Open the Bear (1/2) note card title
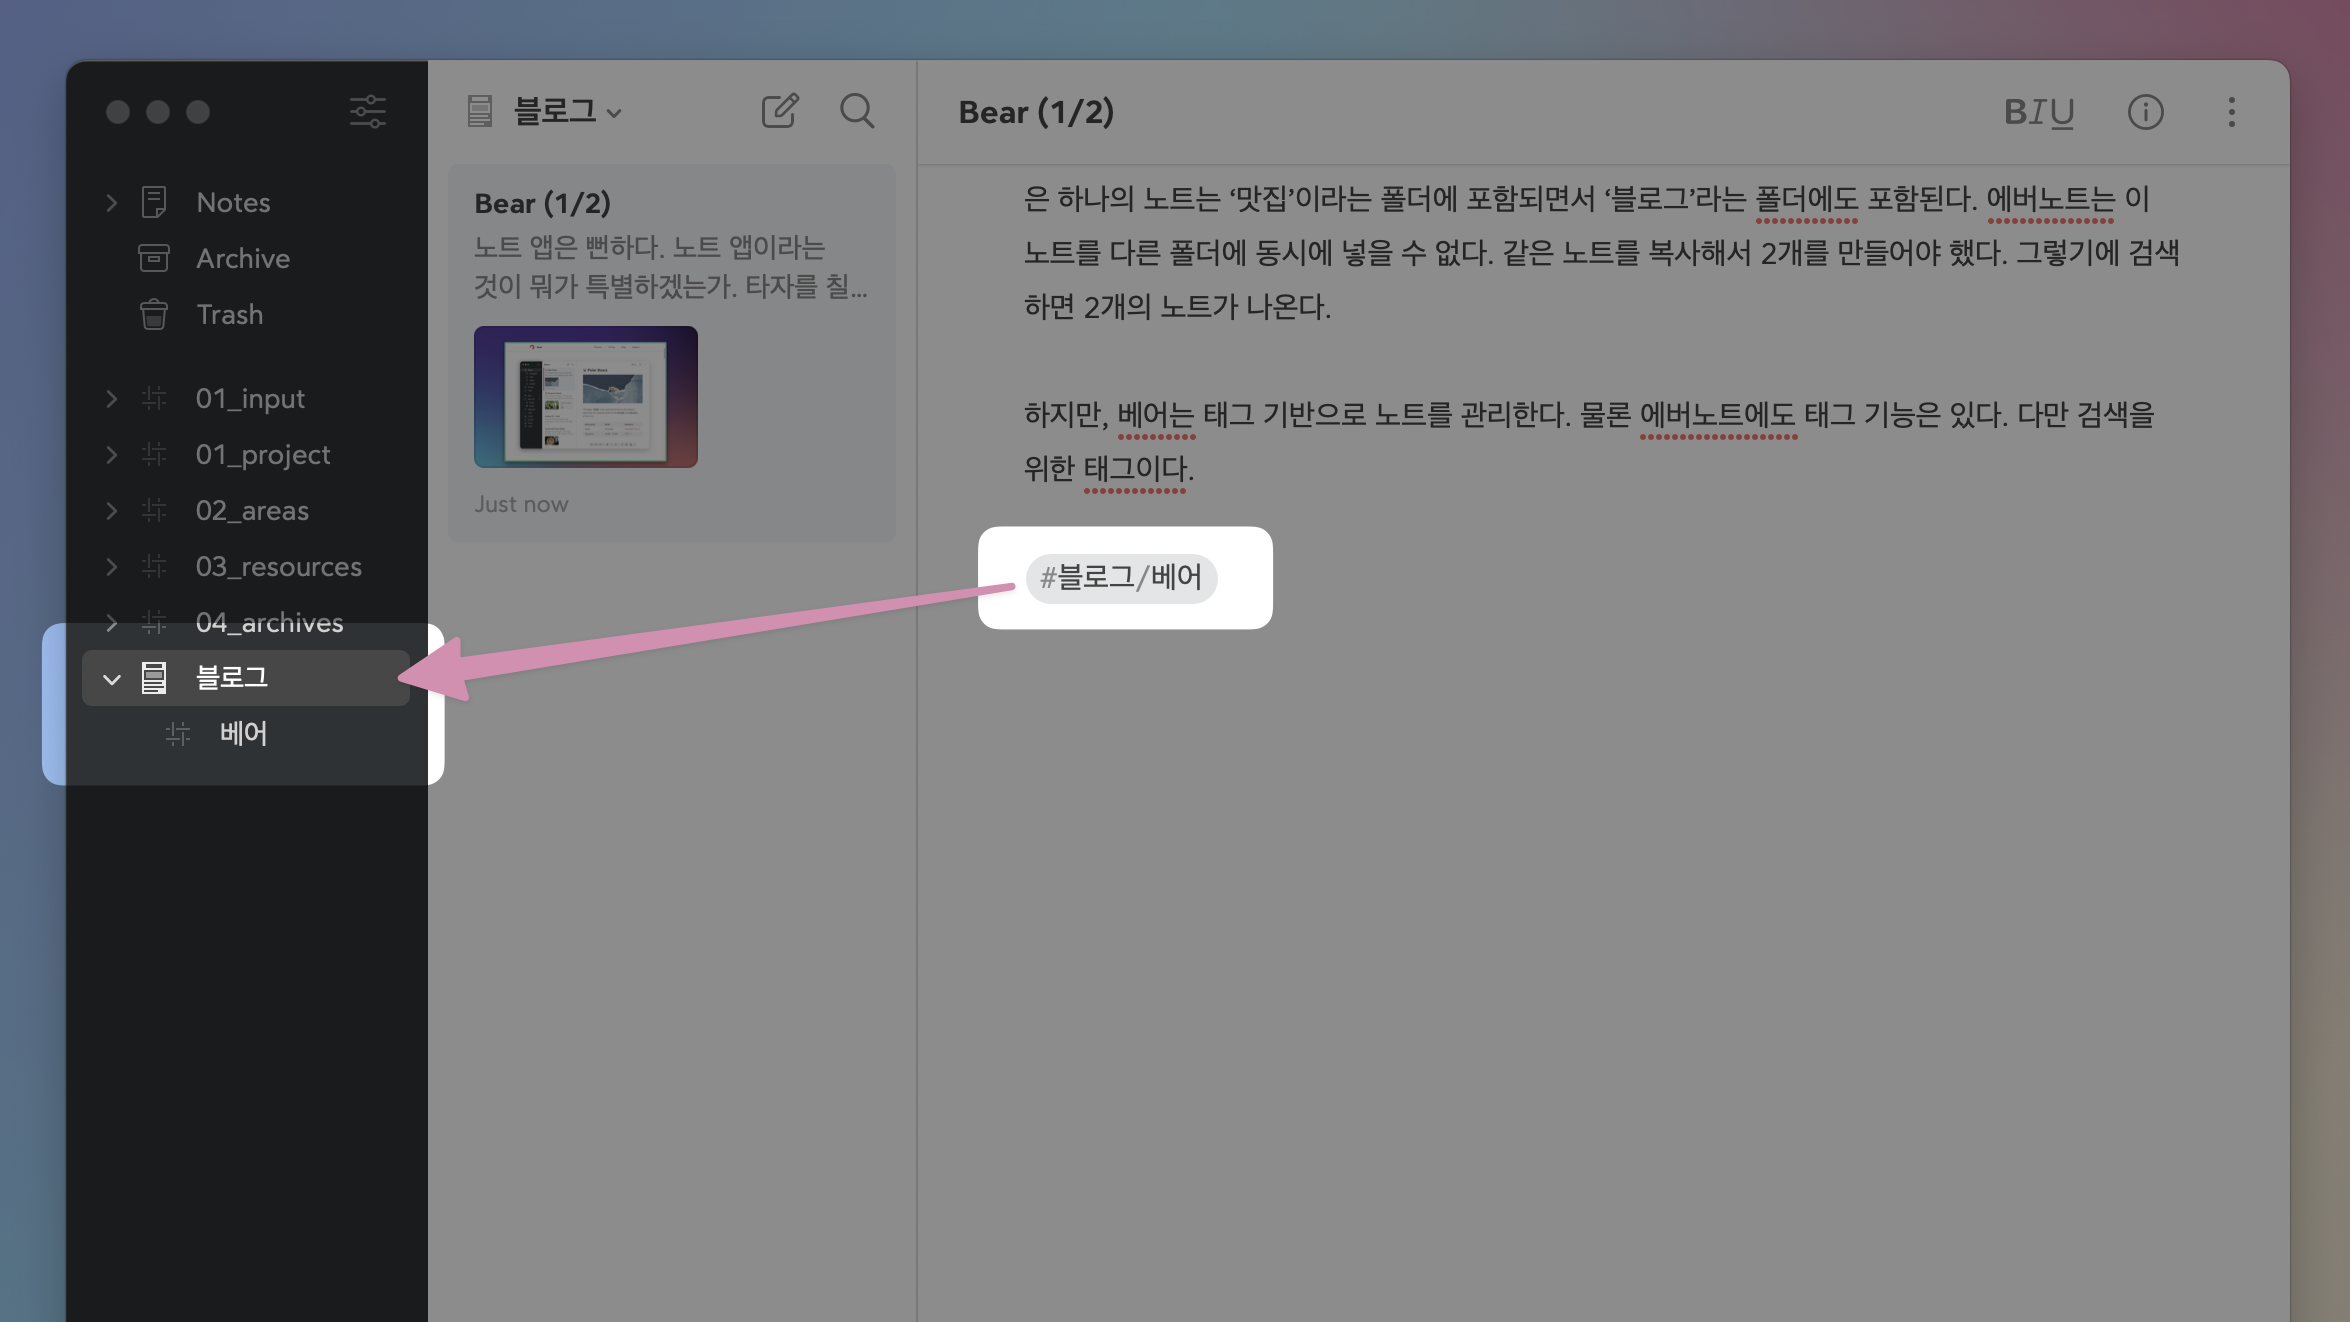Viewport: 2350px width, 1322px height. coord(542,203)
